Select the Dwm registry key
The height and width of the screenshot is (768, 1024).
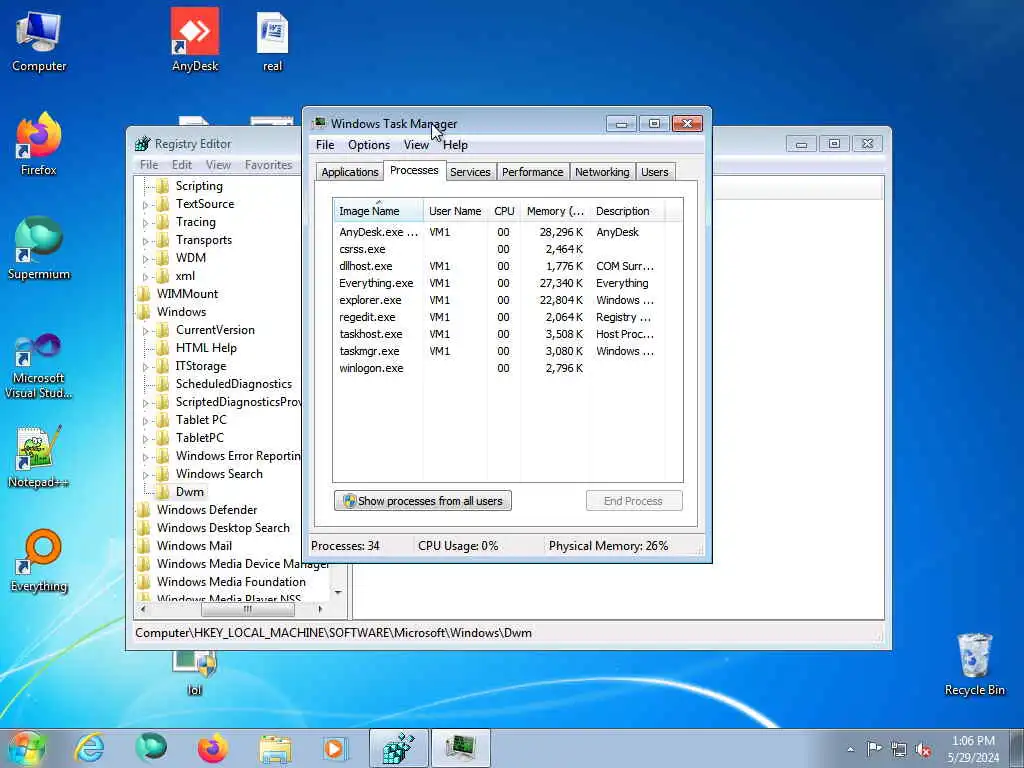pyautogui.click(x=189, y=492)
